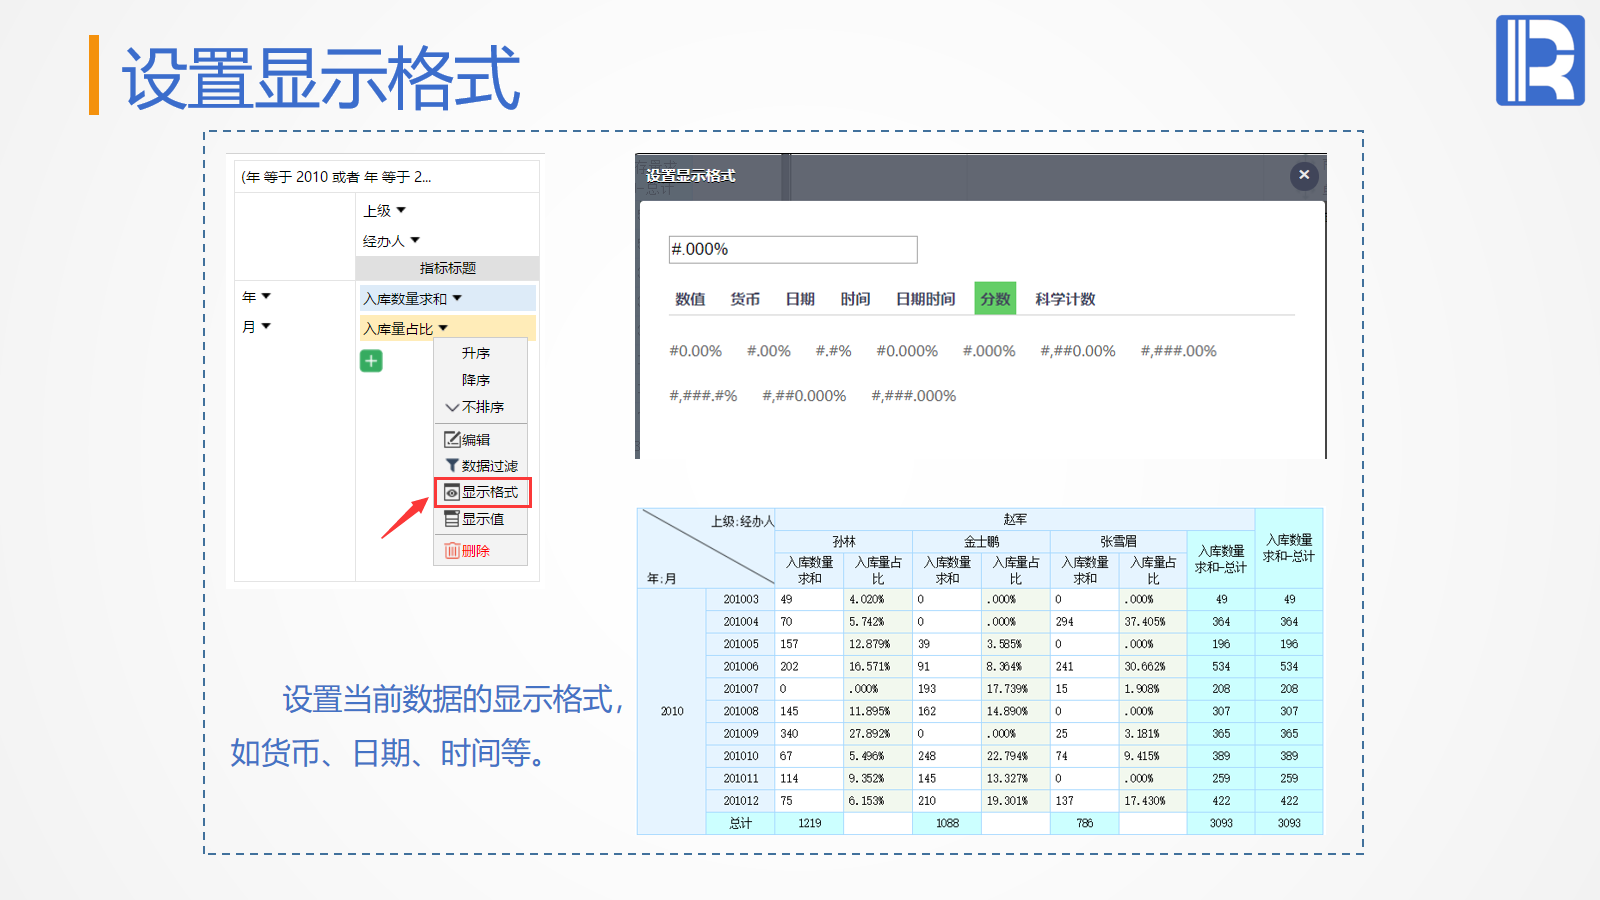Click the blue logo in top-right corner
Image resolution: width=1600 pixels, height=900 pixels.
pyautogui.click(x=1540, y=60)
